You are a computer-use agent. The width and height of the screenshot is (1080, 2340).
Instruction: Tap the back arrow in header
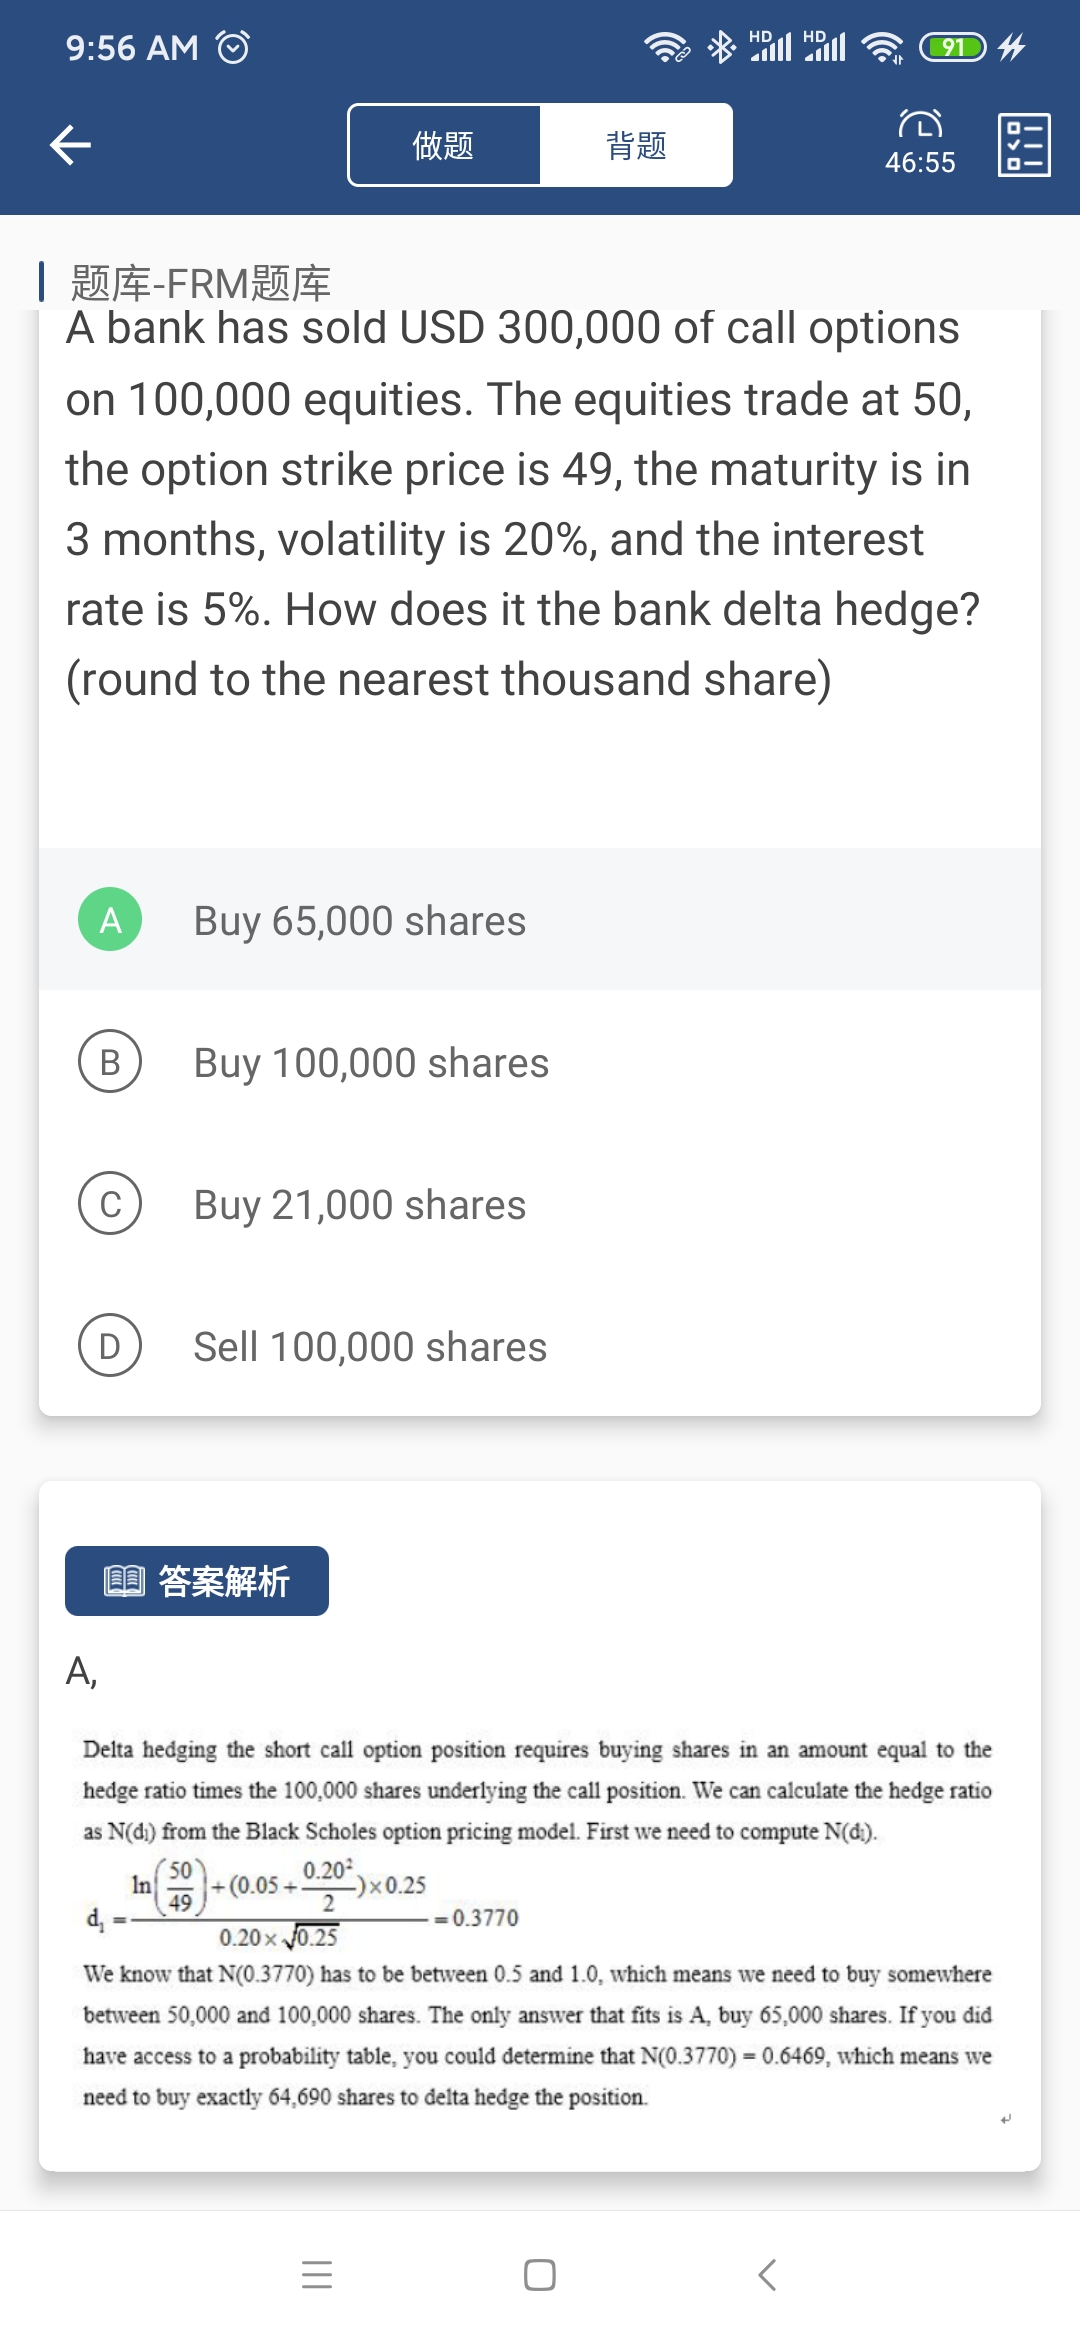(x=70, y=145)
